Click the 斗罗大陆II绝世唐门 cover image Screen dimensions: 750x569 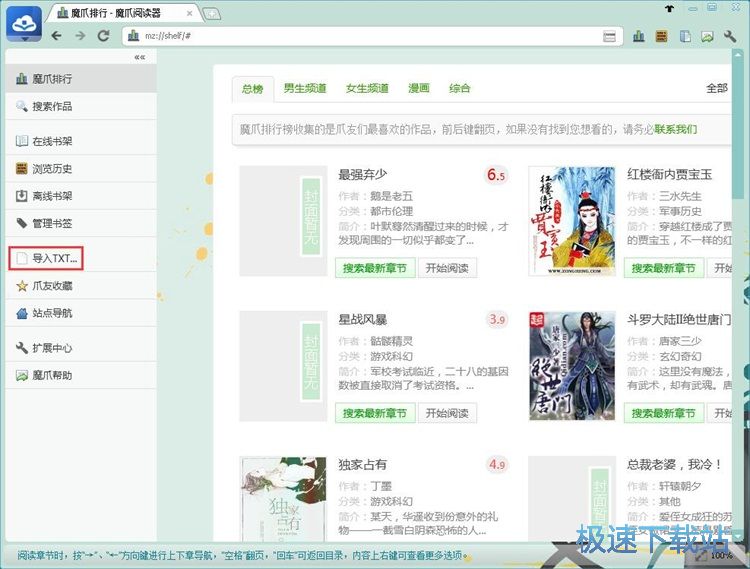572,366
